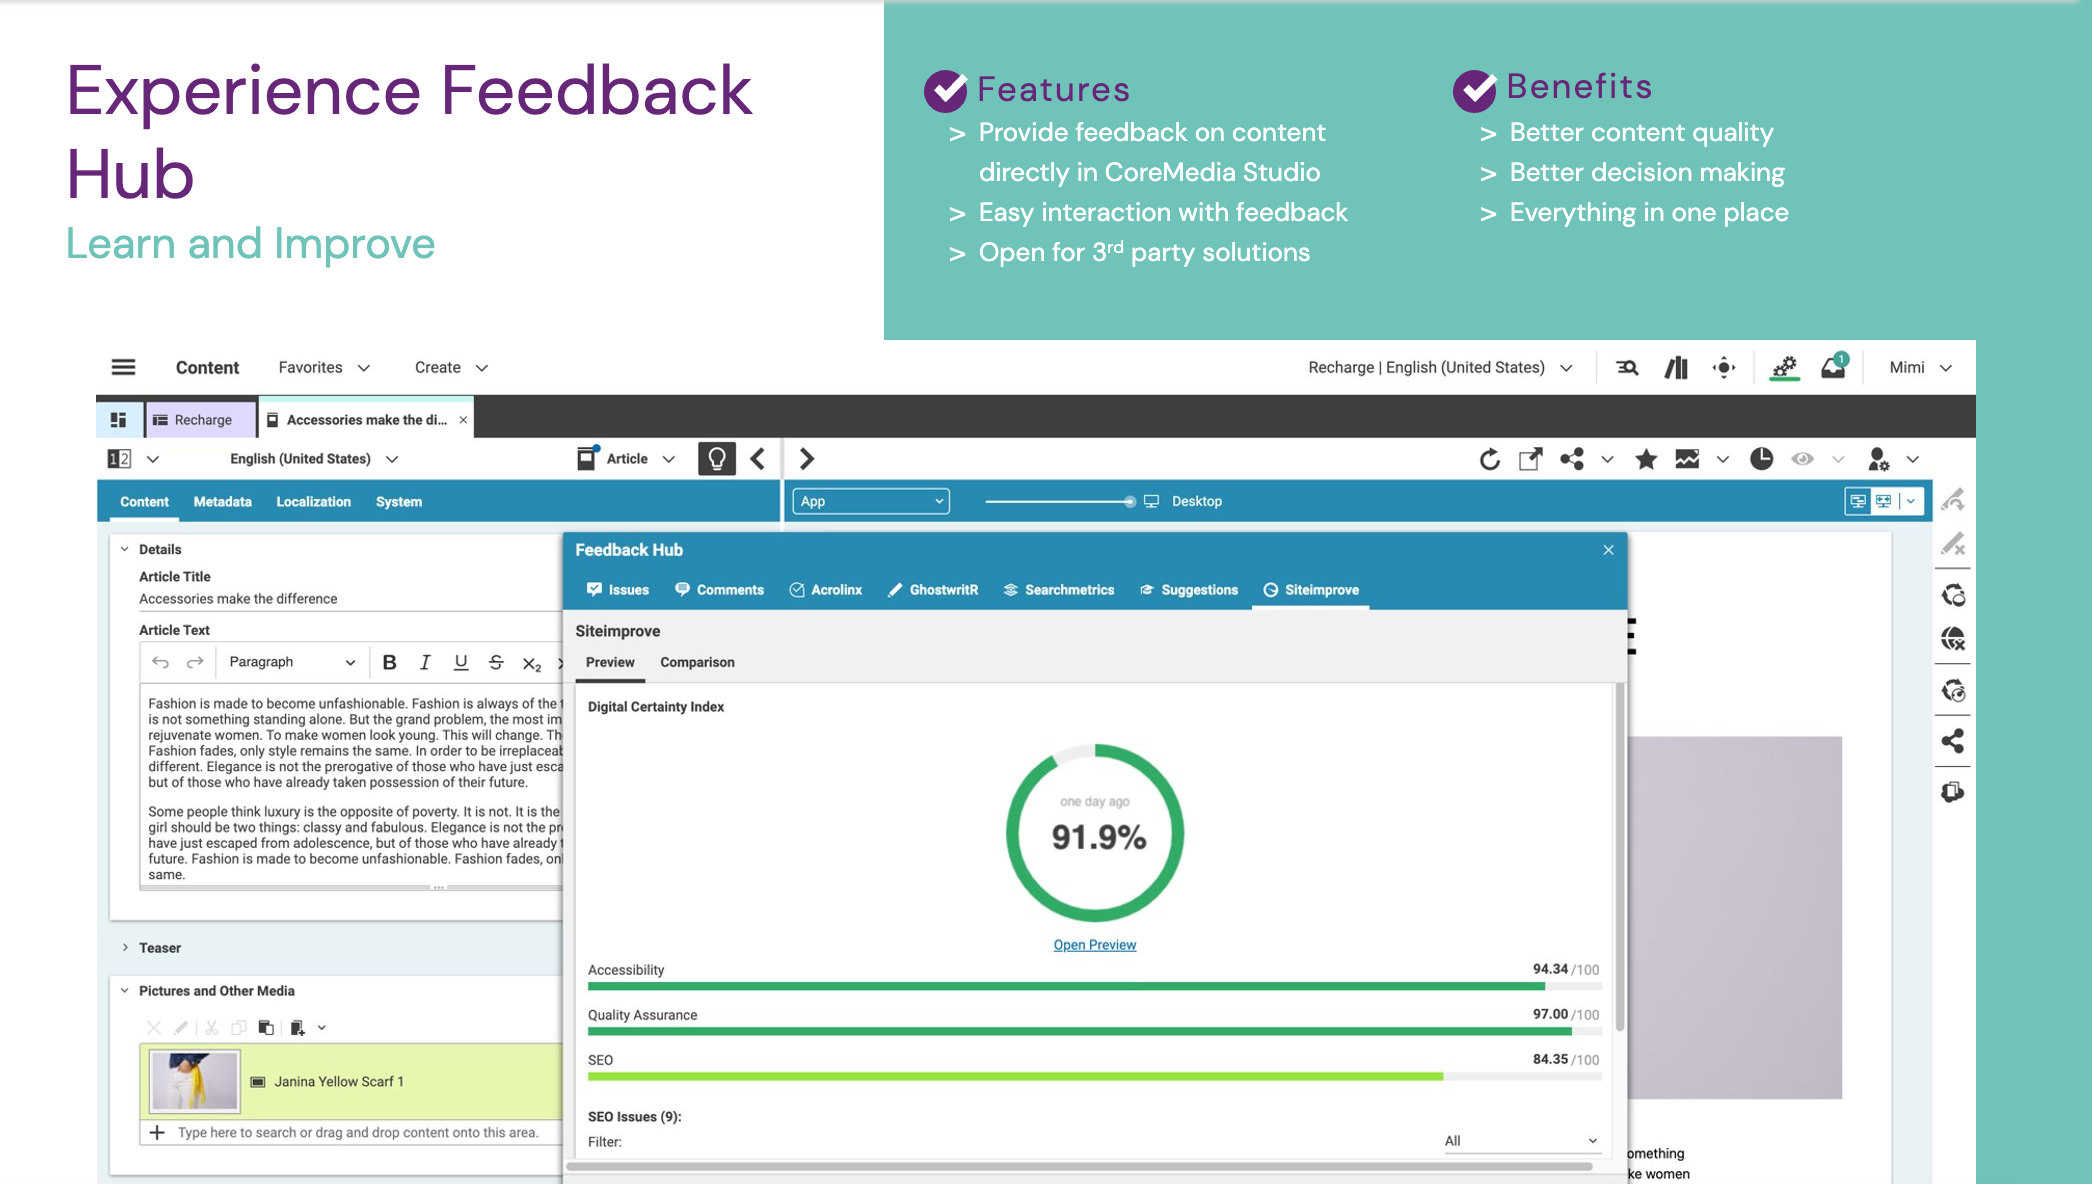
Task: Click the time travel clock icon
Action: pyautogui.click(x=1761, y=459)
